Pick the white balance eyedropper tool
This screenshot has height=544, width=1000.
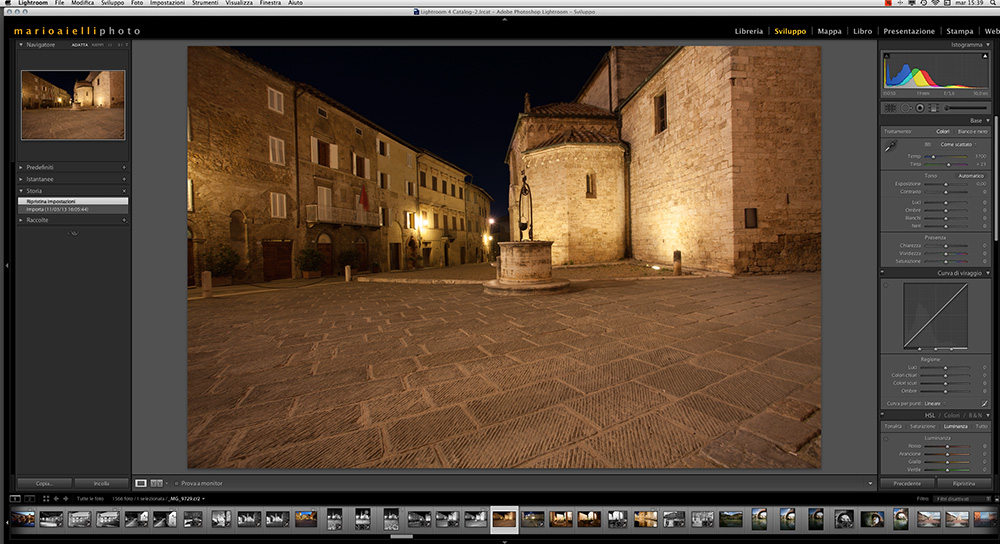point(889,146)
